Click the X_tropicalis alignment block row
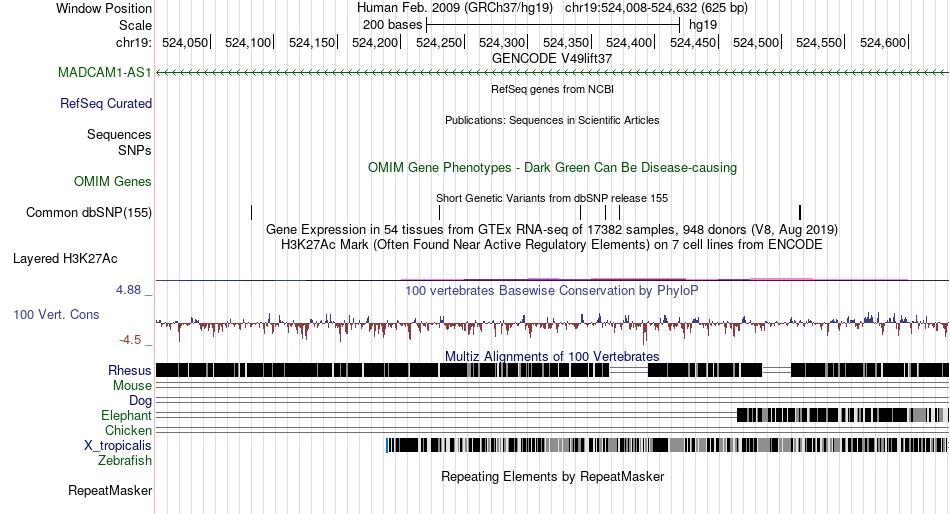This screenshot has height=514, width=950. [x=667, y=446]
